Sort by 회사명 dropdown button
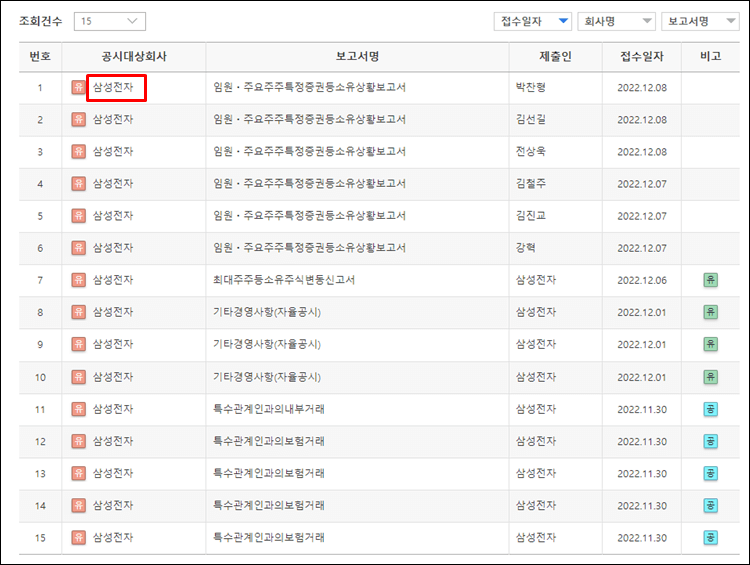The image size is (750, 565). click(x=616, y=22)
